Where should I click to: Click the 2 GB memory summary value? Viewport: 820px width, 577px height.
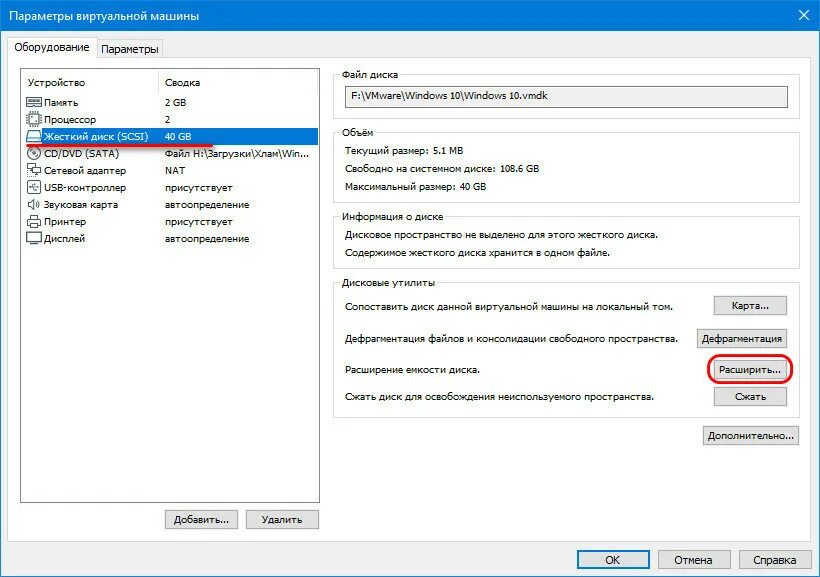175,103
